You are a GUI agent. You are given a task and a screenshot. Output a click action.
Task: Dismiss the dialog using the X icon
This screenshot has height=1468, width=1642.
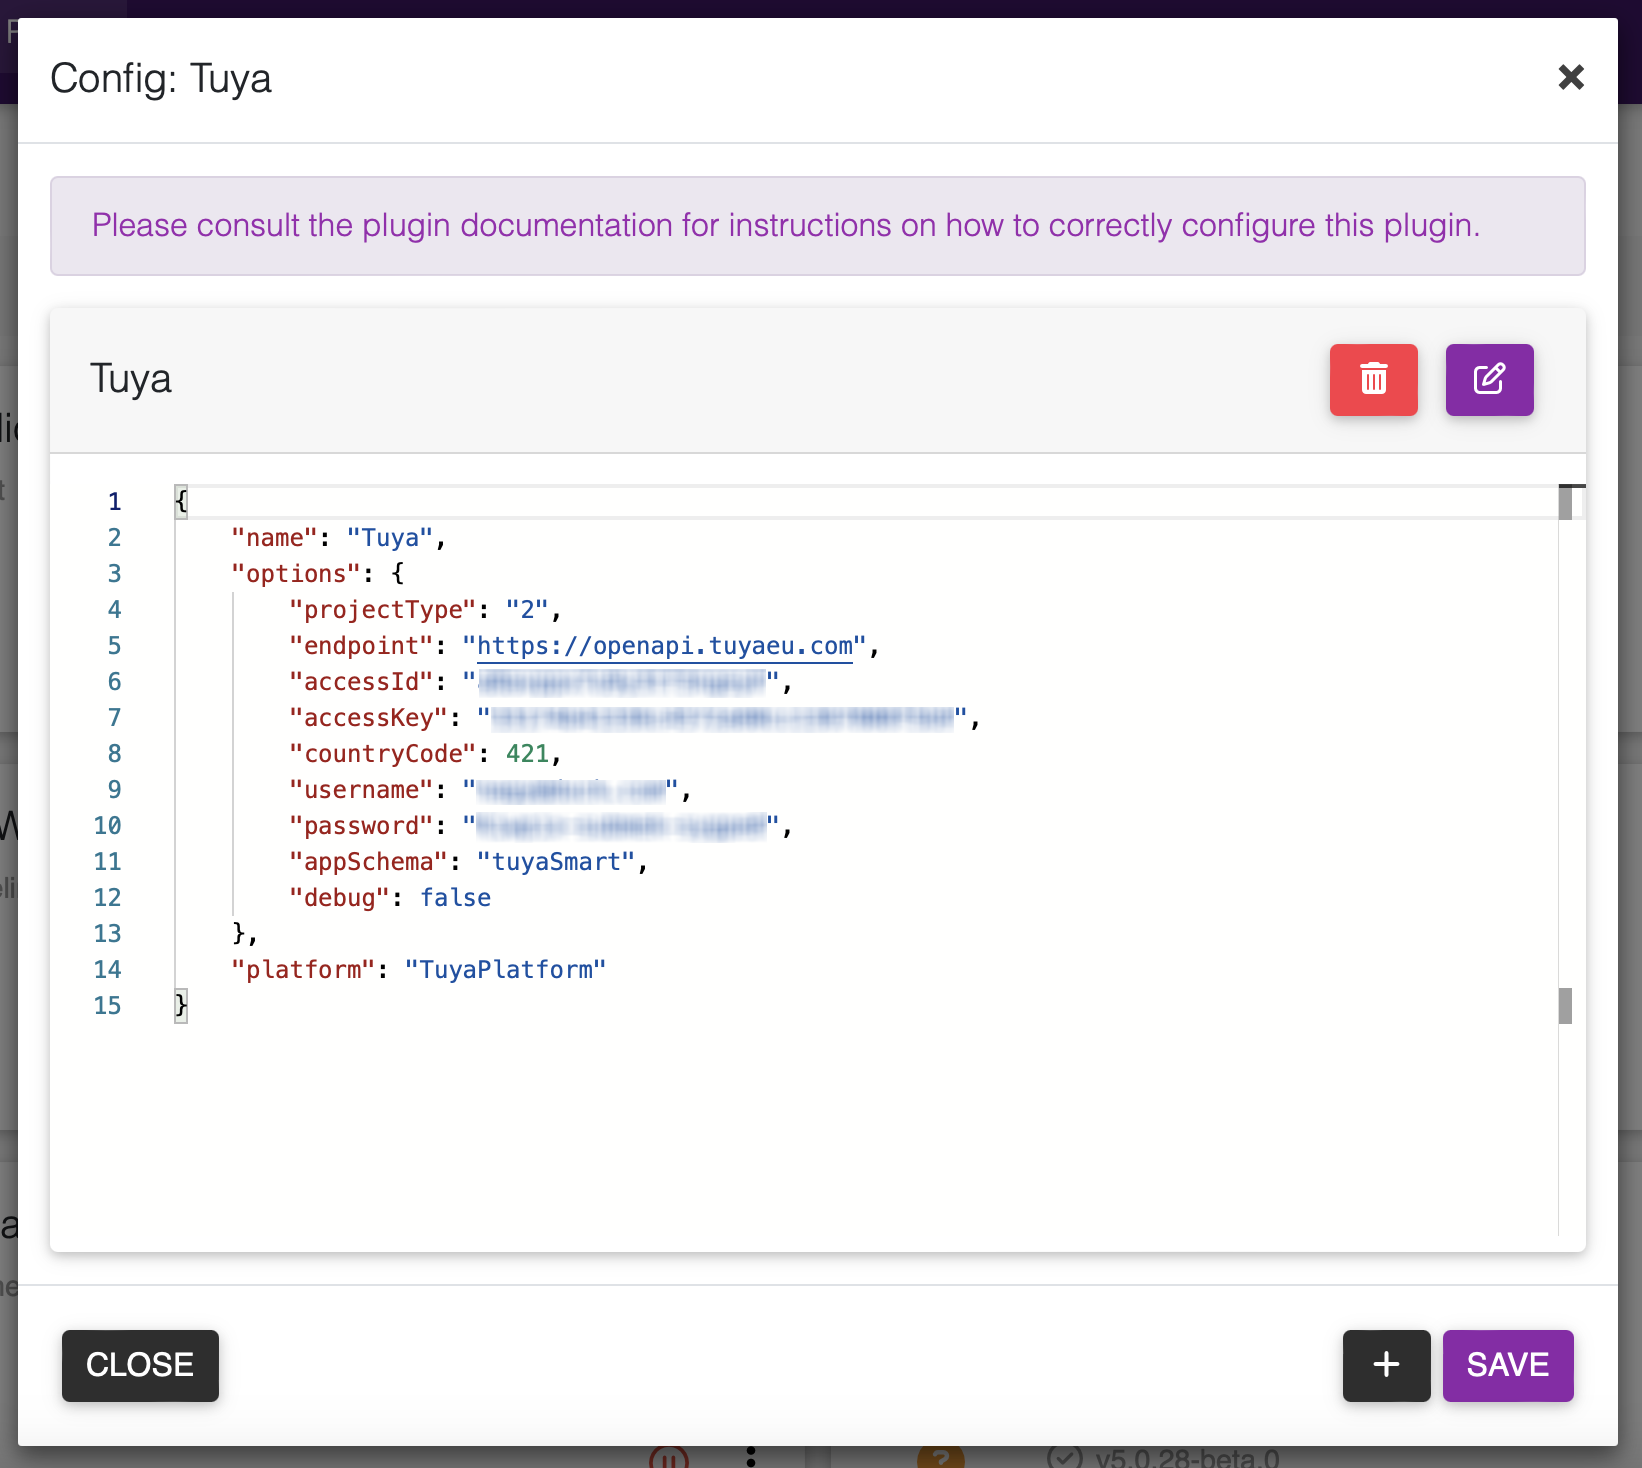[x=1571, y=78]
